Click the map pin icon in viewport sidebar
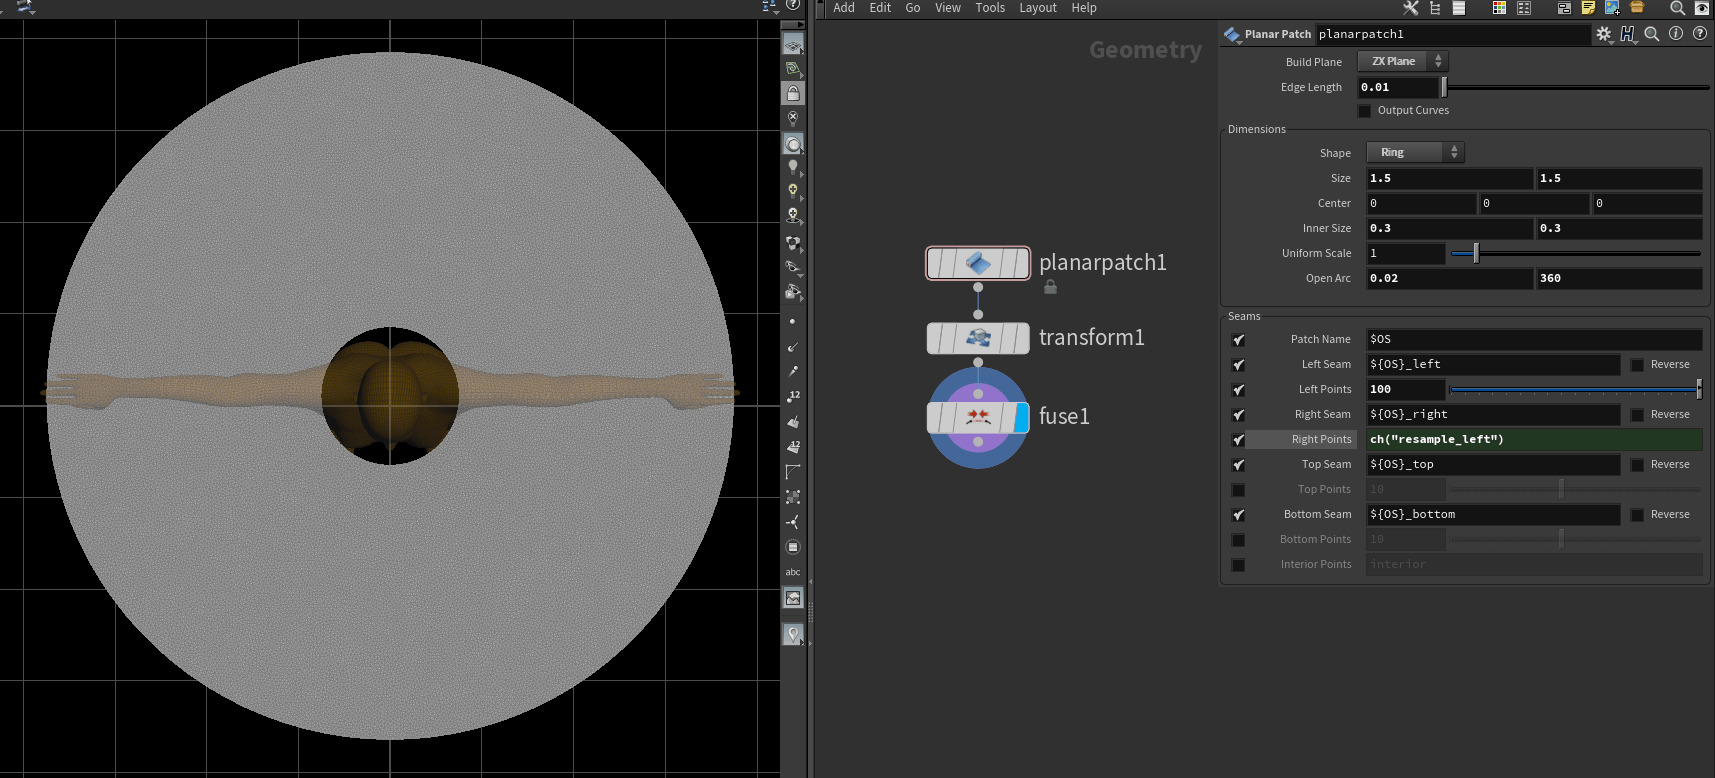 point(793,634)
